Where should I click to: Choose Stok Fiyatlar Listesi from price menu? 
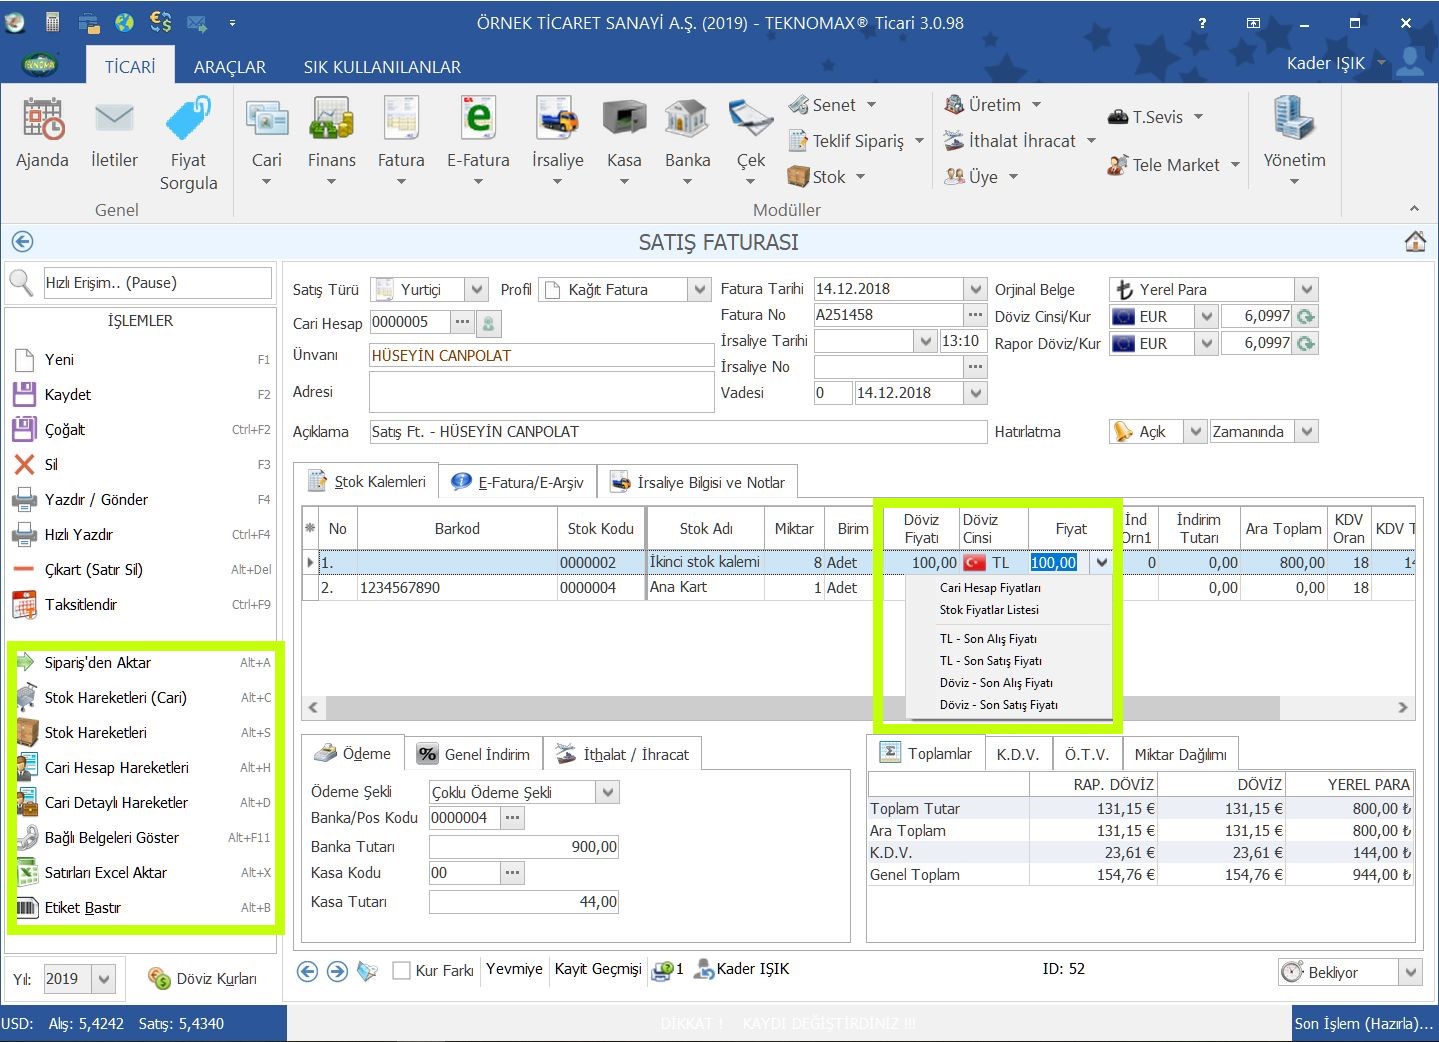pyautogui.click(x=988, y=610)
